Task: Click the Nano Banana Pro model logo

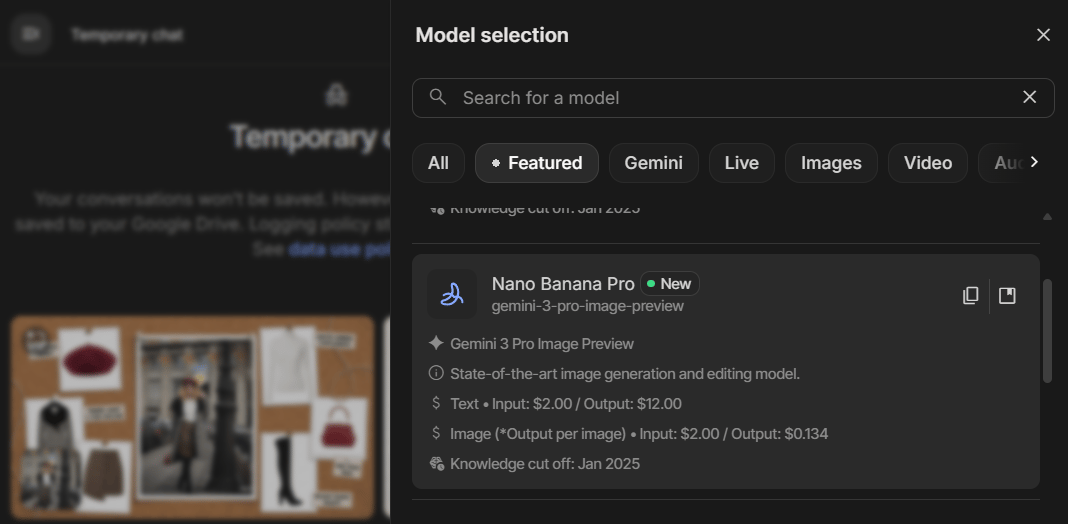Action: [x=452, y=295]
